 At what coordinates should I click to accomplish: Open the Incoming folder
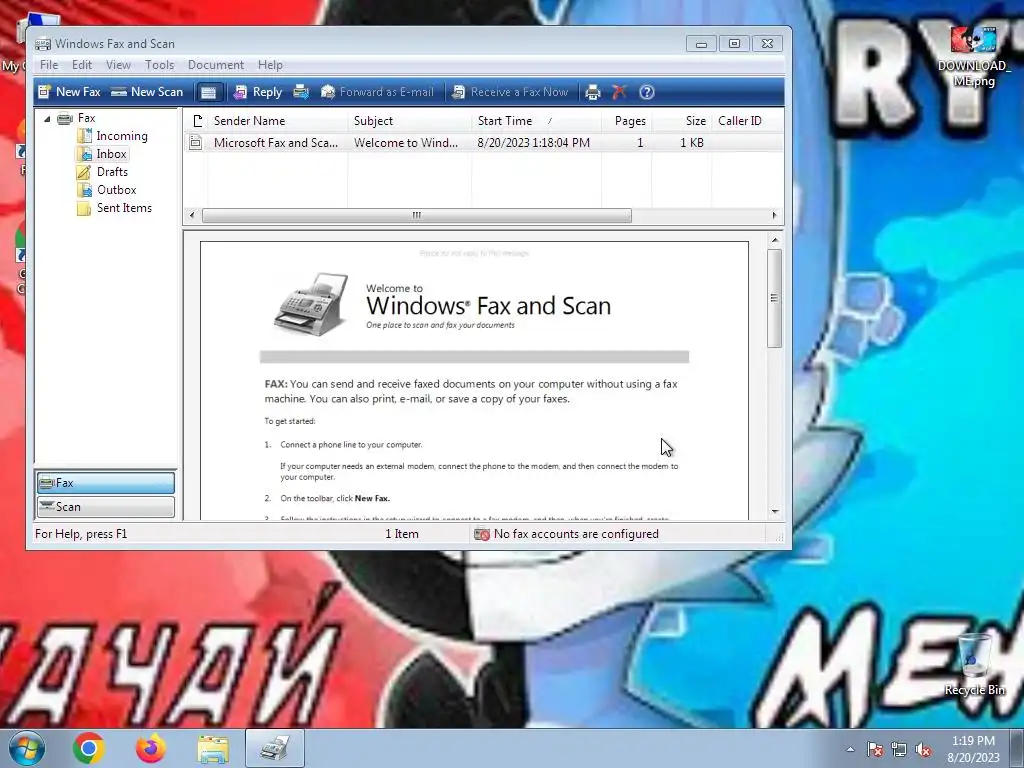[x=121, y=136]
